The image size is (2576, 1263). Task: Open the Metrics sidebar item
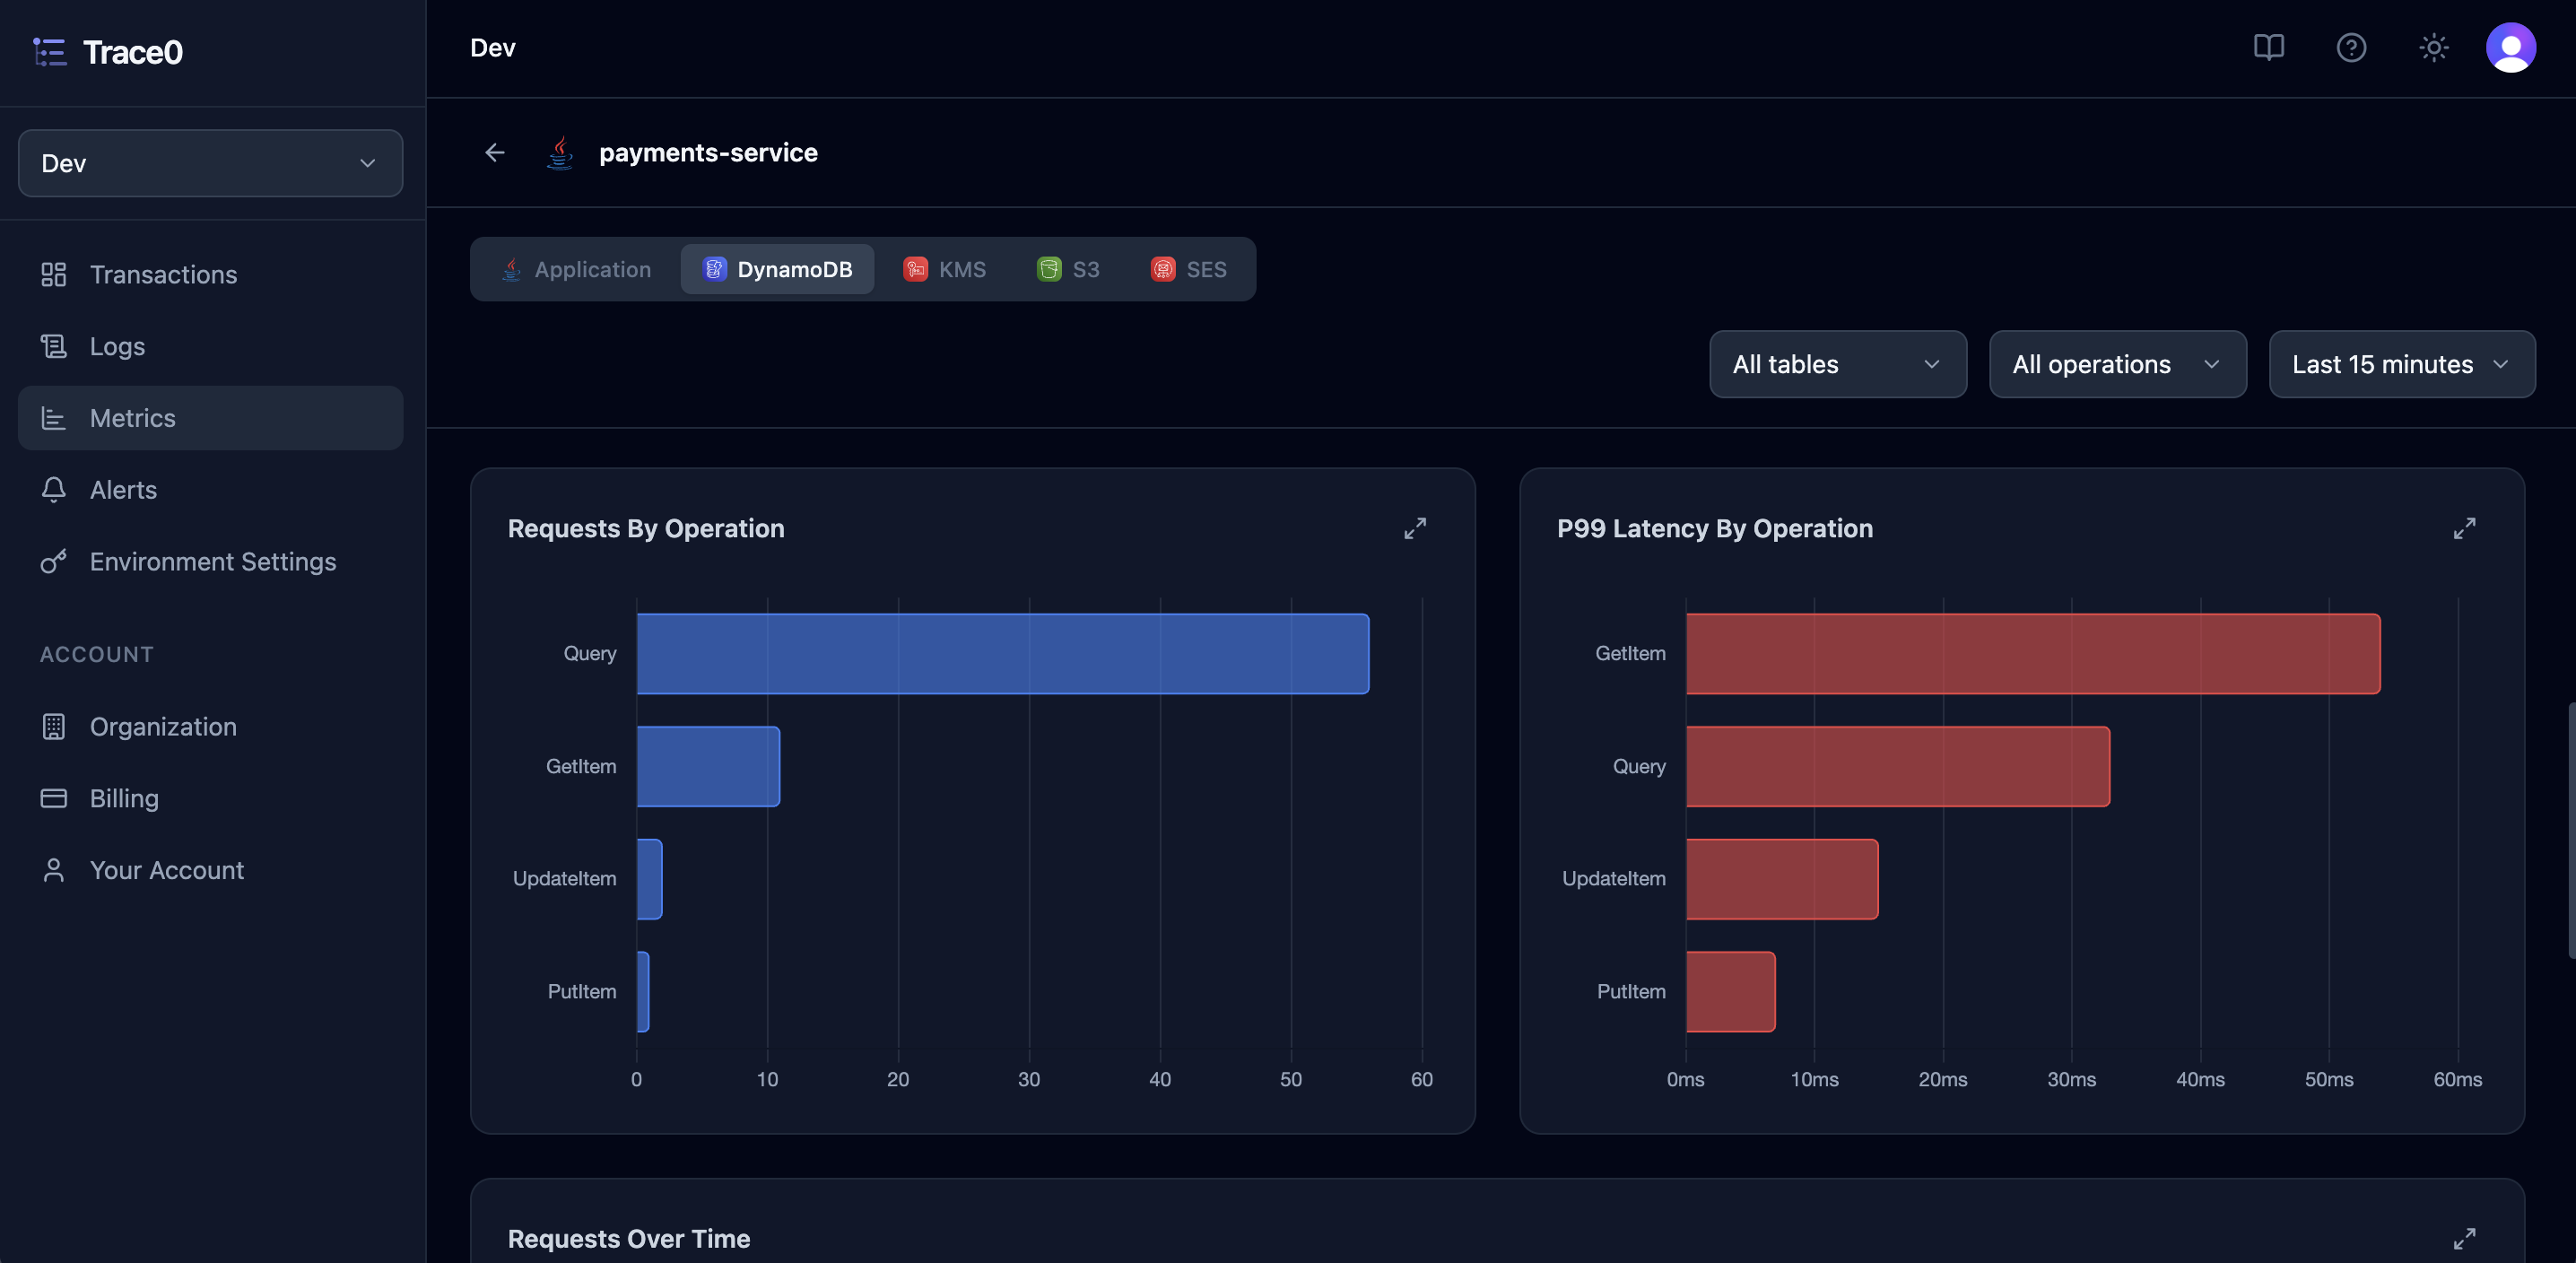[x=210, y=418]
